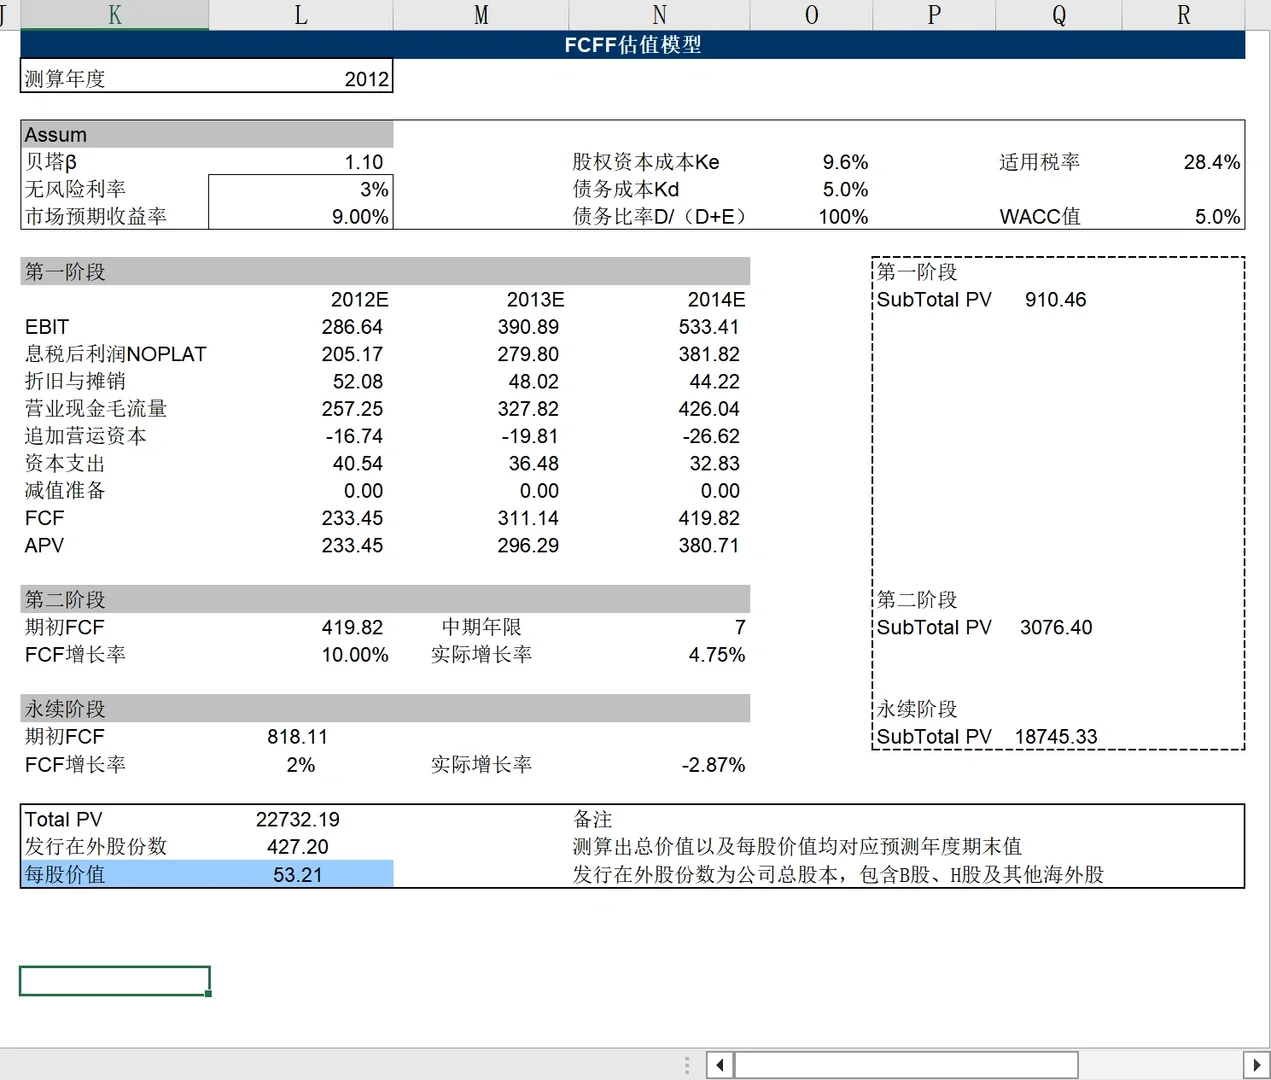Viewport: 1271px width, 1080px height.
Task: Select the 市场预期收益率 cell showing 9.00%
Action: (300, 216)
